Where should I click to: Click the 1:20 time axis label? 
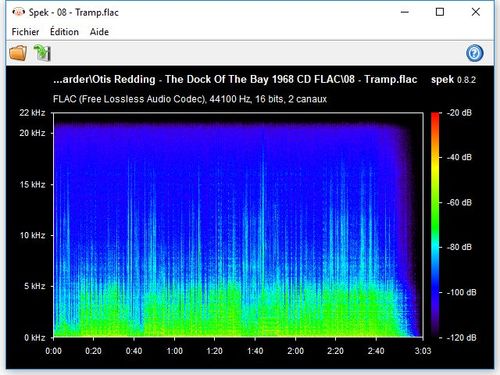[x=214, y=351]
